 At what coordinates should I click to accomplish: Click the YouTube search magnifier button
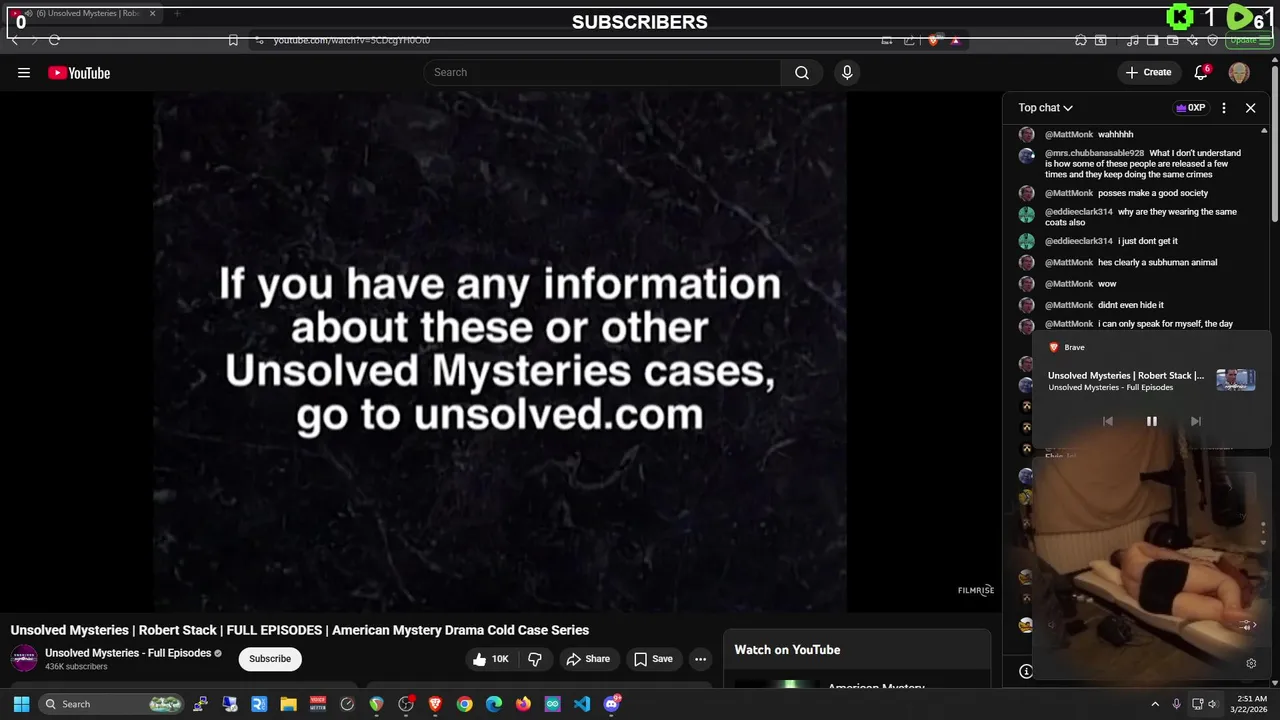802,72
